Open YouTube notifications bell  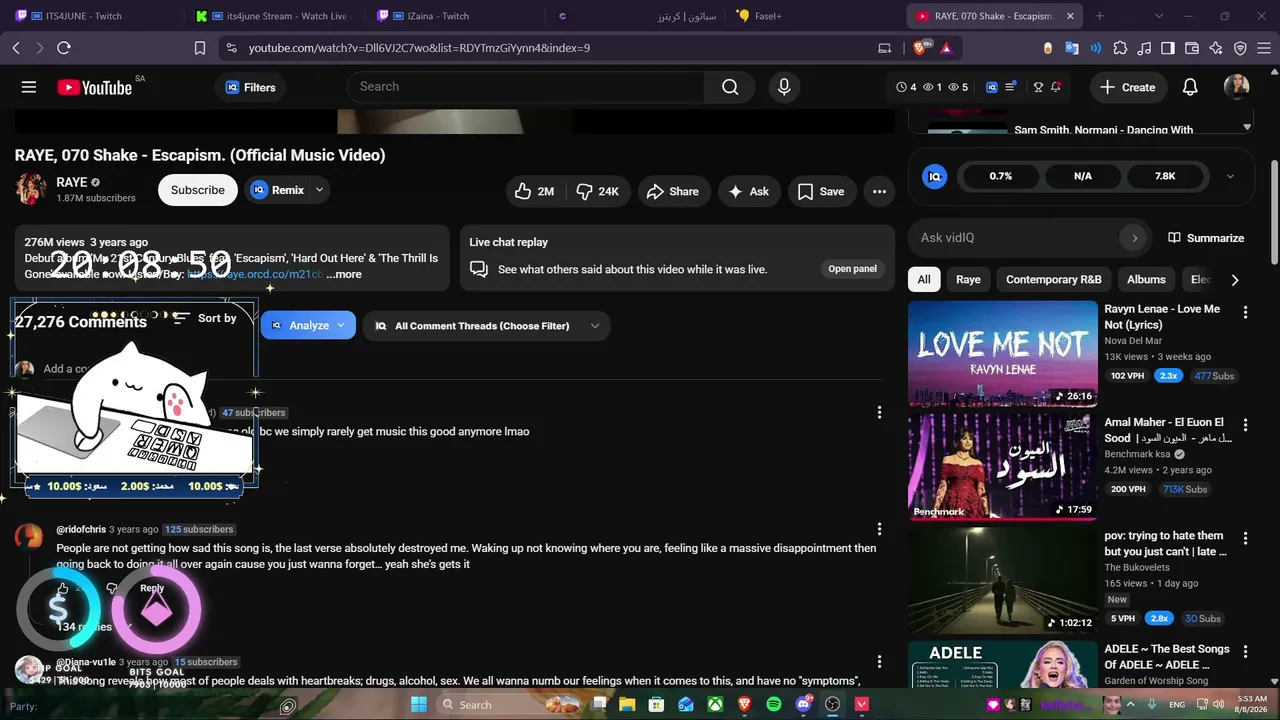pyautogui.click(x=1190, y=87)
